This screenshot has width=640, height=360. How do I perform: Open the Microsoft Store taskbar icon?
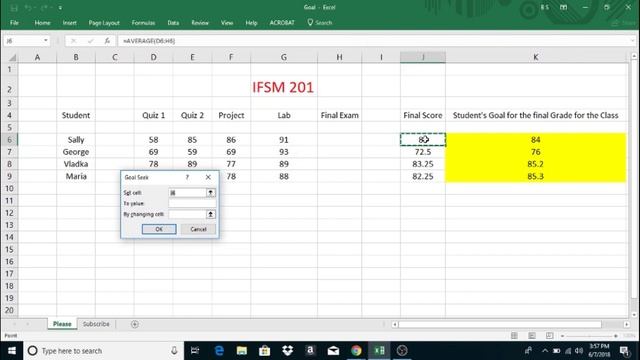[x=264, y=351]
